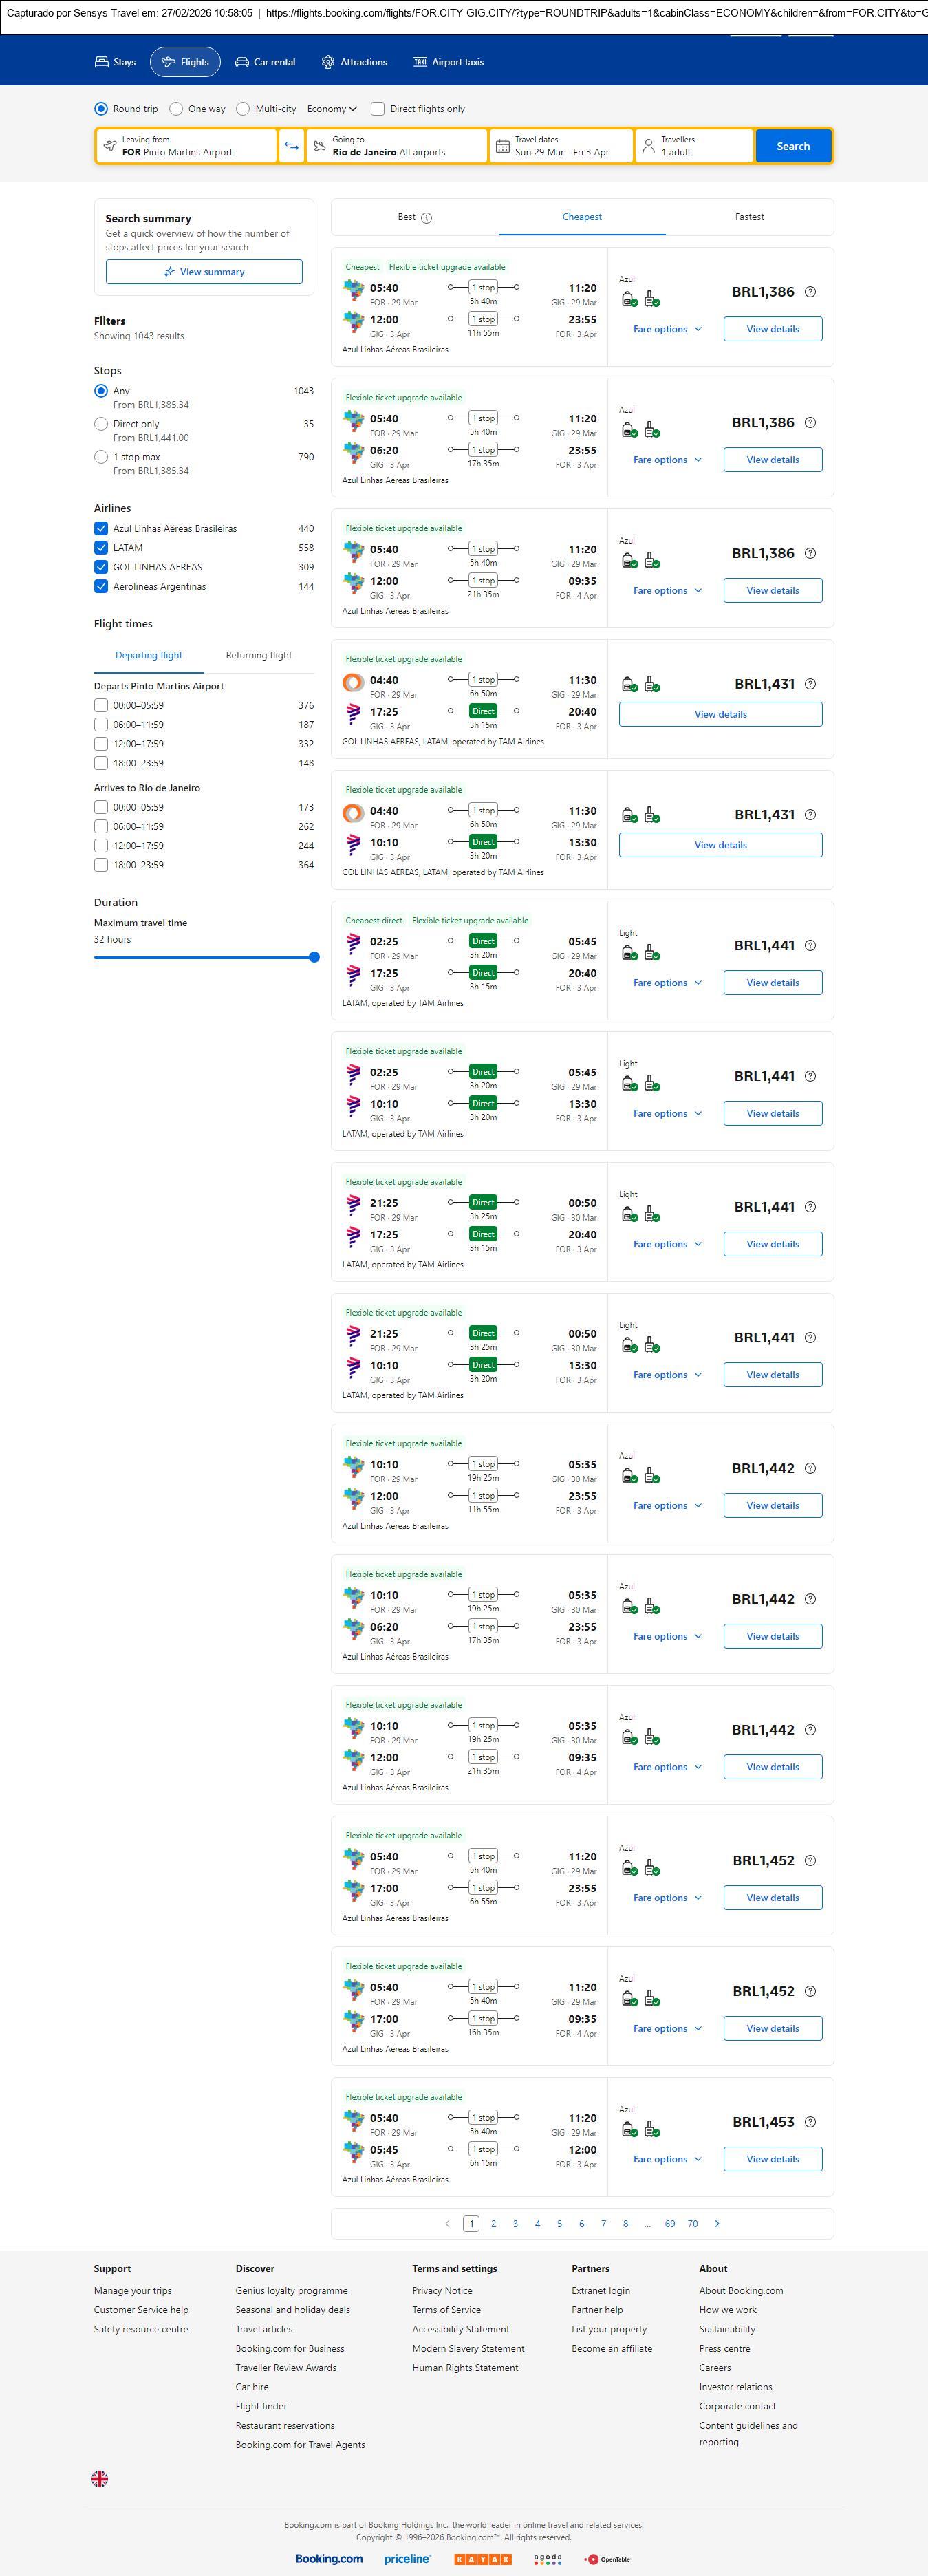Switch to the Returning flight tab
This screenshot has width=928, height=2576.
(259, 656)
